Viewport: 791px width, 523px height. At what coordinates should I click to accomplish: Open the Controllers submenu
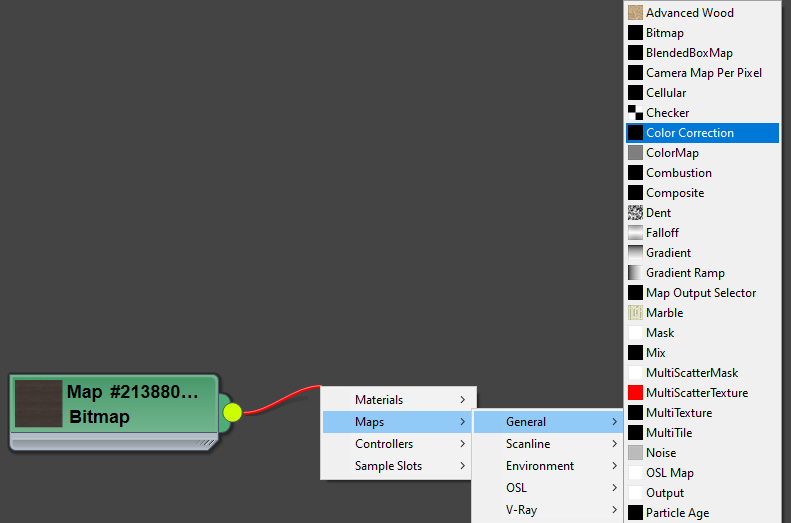(x=397, y=444)
